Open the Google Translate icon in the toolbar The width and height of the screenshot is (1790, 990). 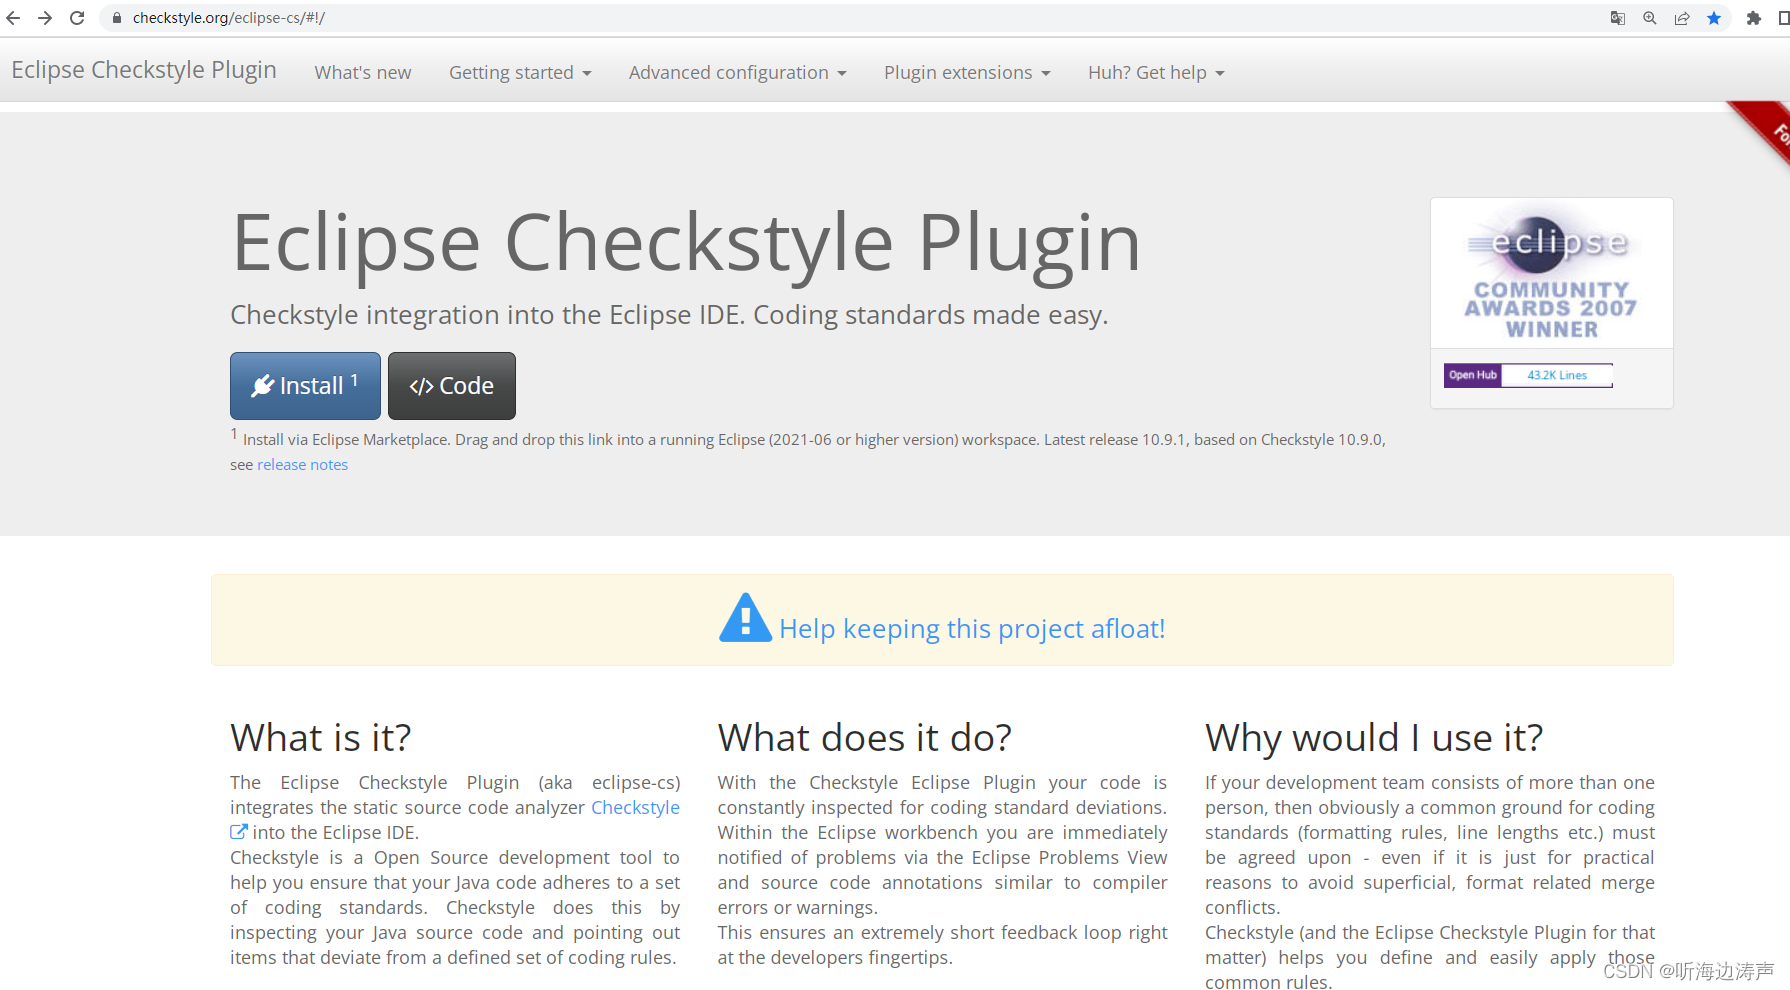point(1617,18)
